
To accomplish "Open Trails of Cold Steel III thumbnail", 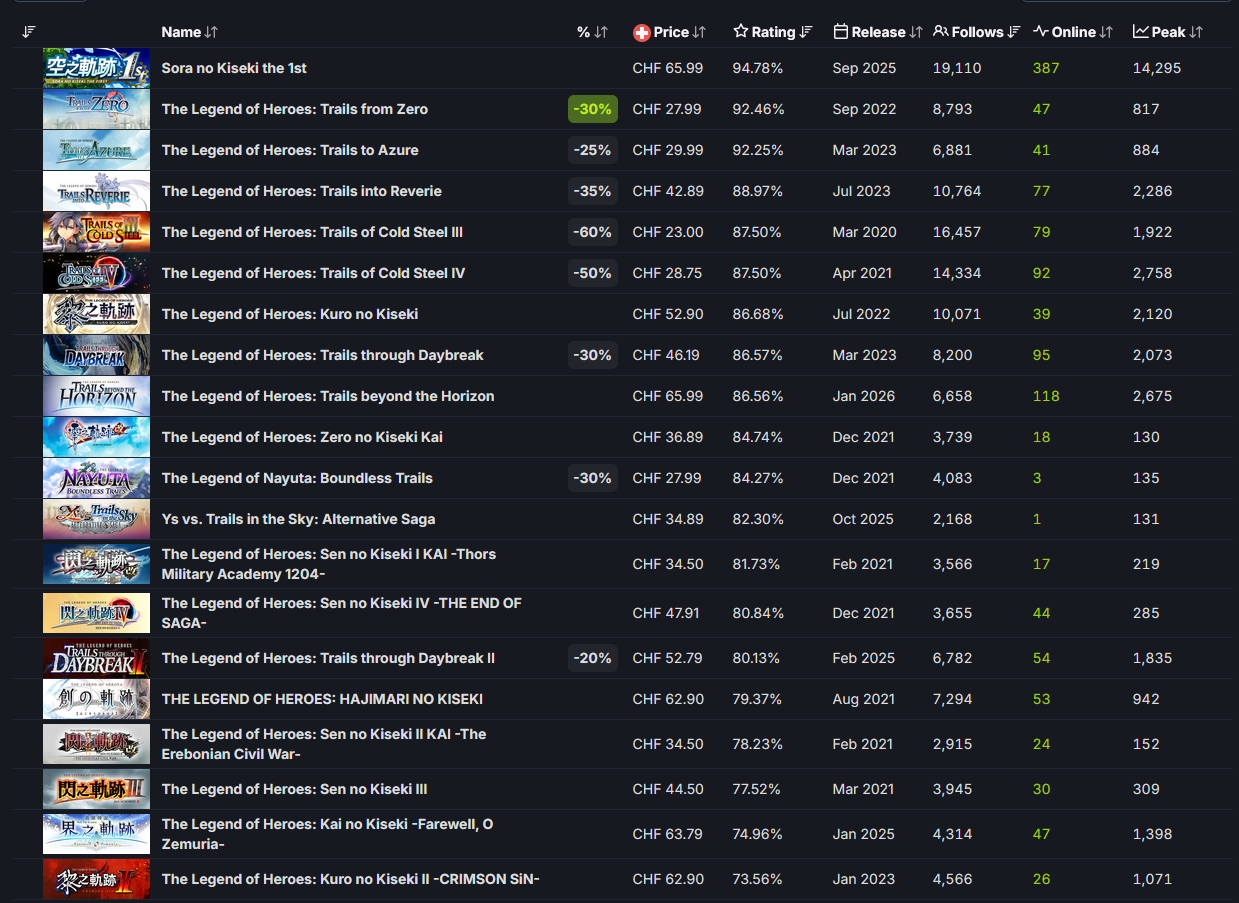I will pyautogui.click(x=96, y=232).
